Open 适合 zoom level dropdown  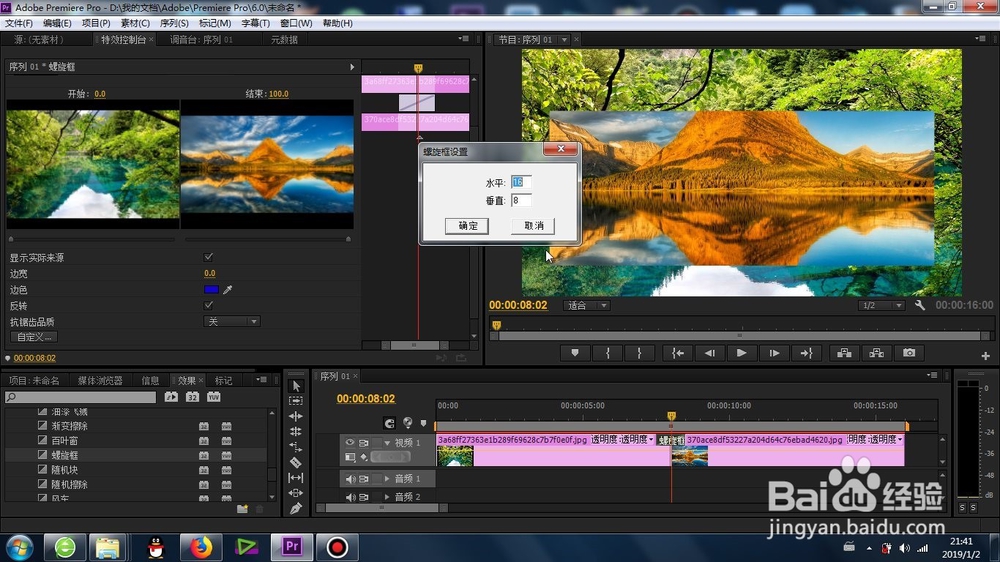(587, 306)
